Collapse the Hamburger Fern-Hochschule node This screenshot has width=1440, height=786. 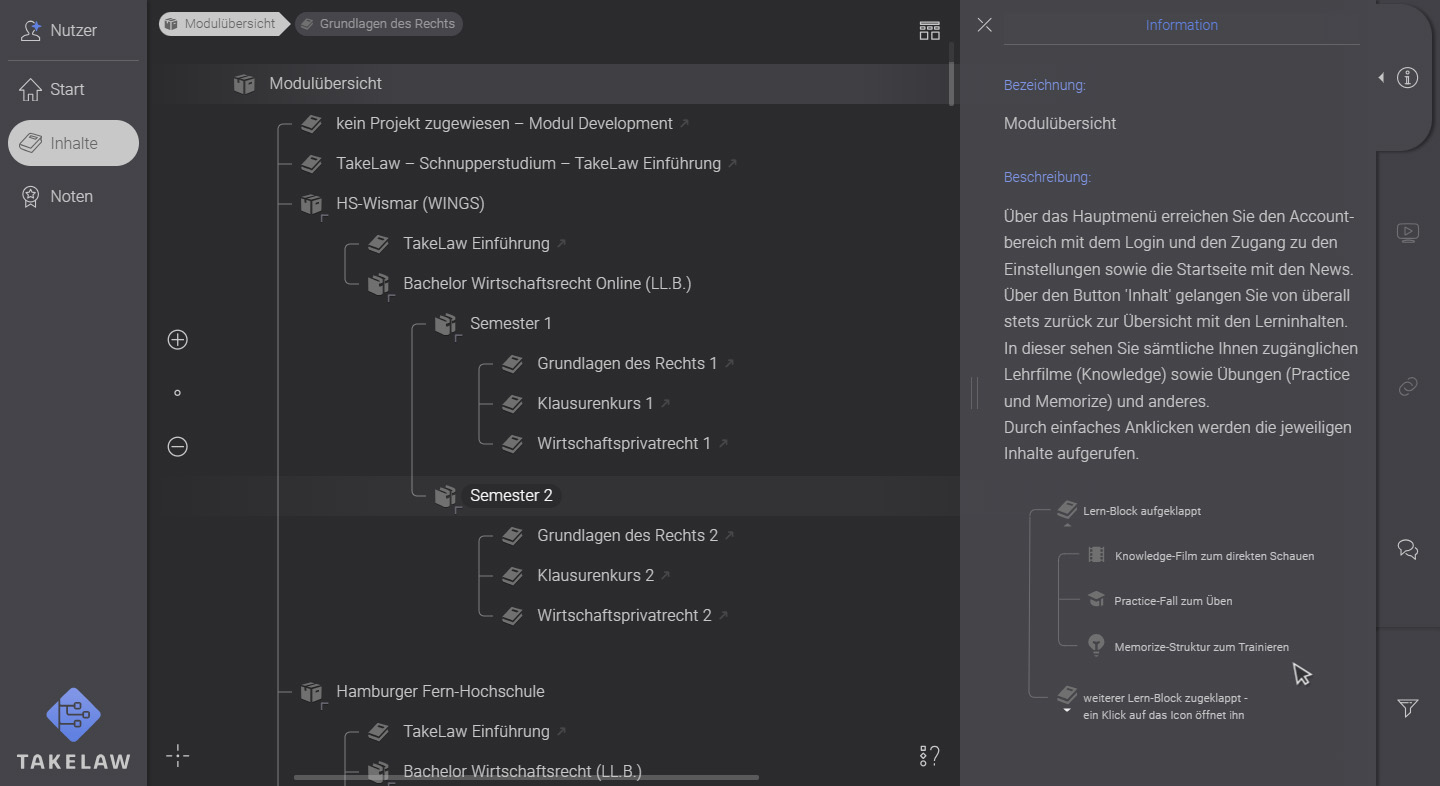click(311, 691)
